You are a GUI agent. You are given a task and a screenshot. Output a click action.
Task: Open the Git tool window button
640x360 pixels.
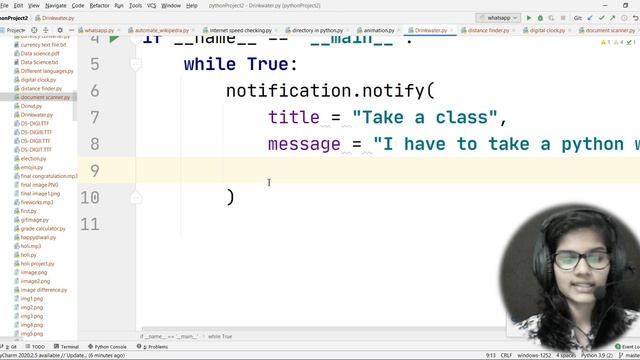click(x=8, y=347)
